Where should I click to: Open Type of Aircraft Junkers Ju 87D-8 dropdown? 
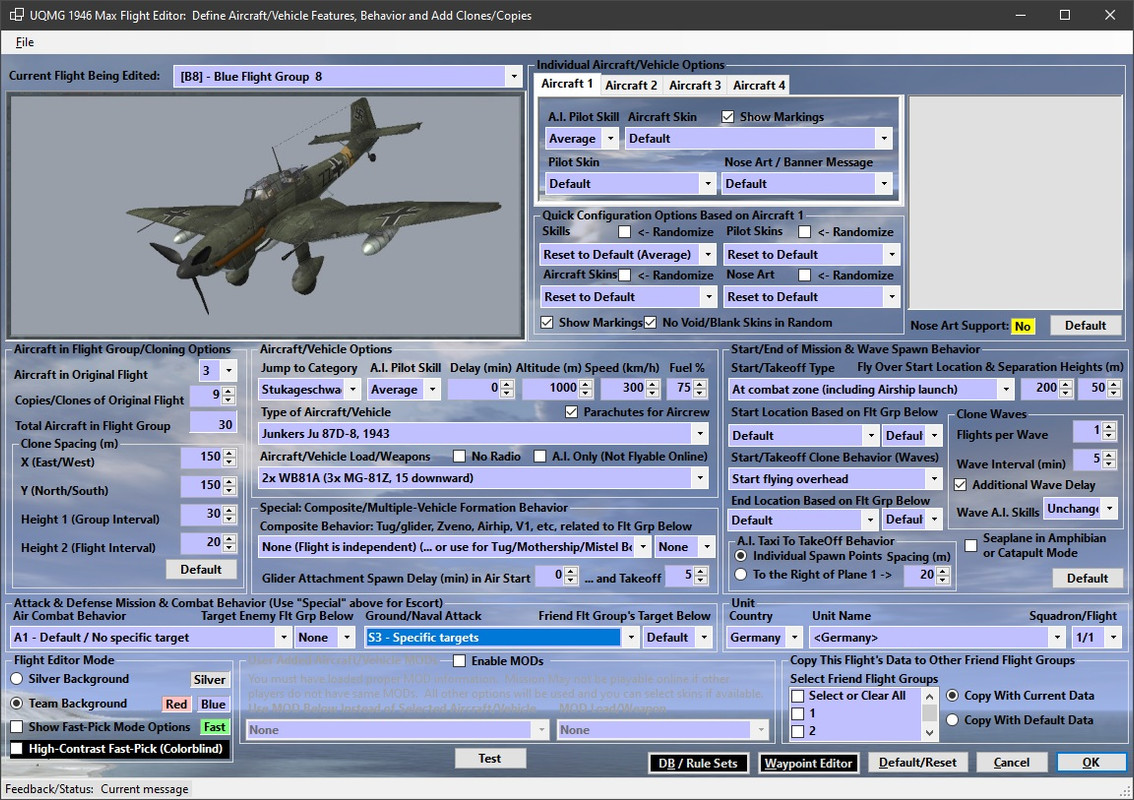tap(483, 434)
